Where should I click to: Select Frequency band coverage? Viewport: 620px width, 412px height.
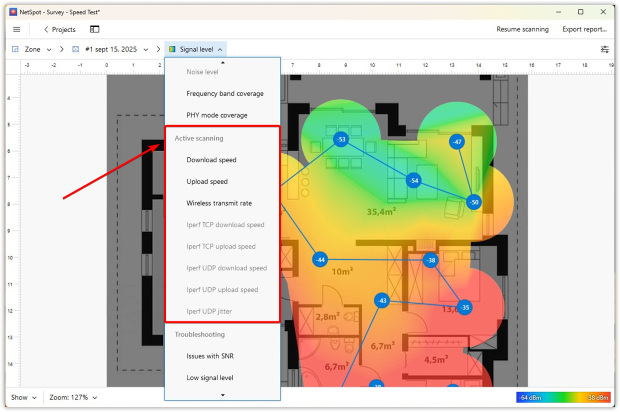(x=224, y=94)
